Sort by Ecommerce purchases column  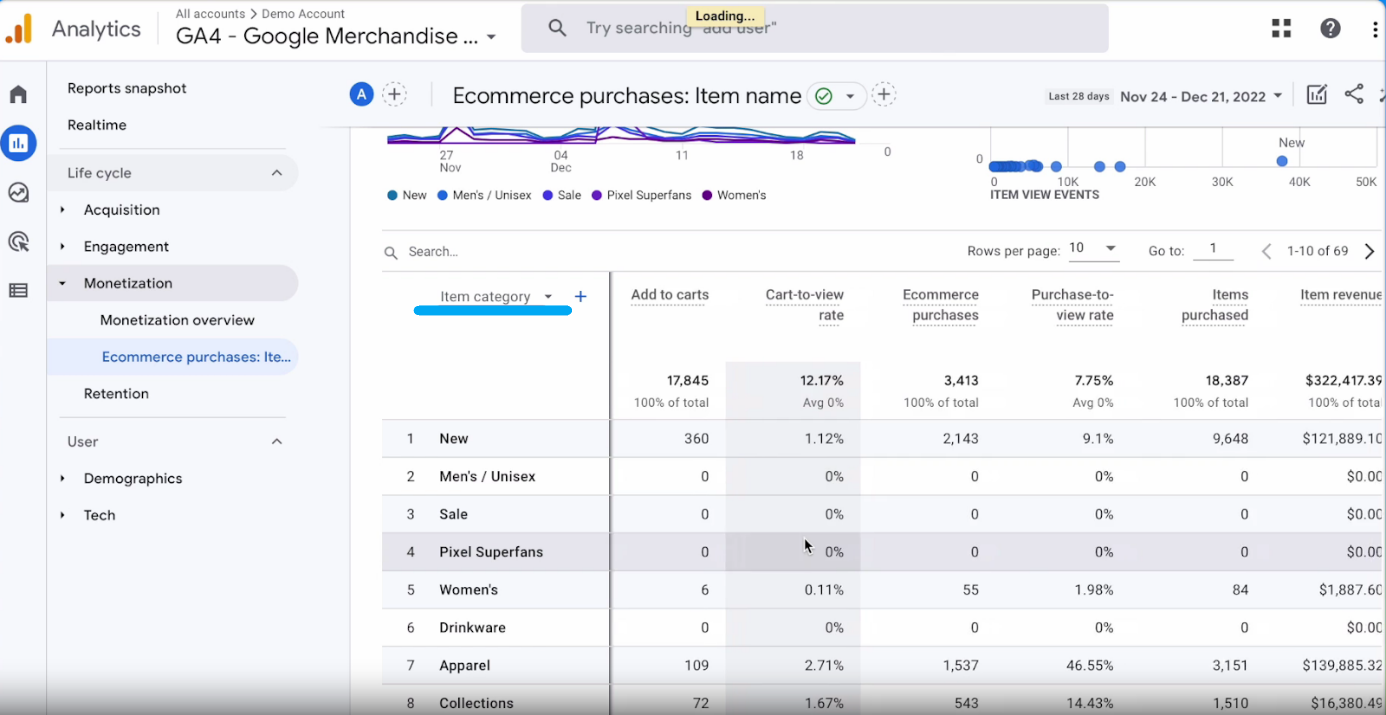(x=940, y=305)
